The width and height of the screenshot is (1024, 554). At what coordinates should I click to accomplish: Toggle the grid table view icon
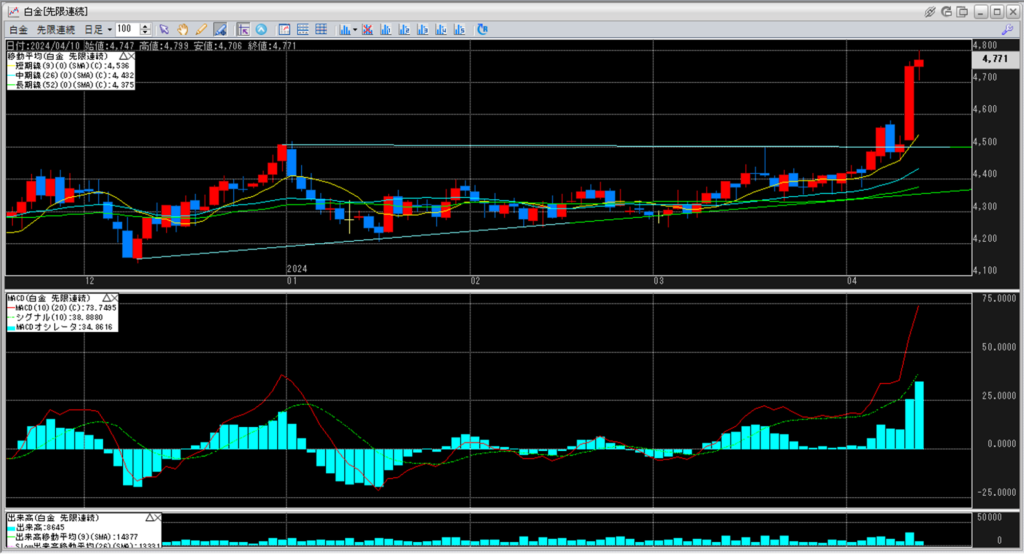point(321,29)
